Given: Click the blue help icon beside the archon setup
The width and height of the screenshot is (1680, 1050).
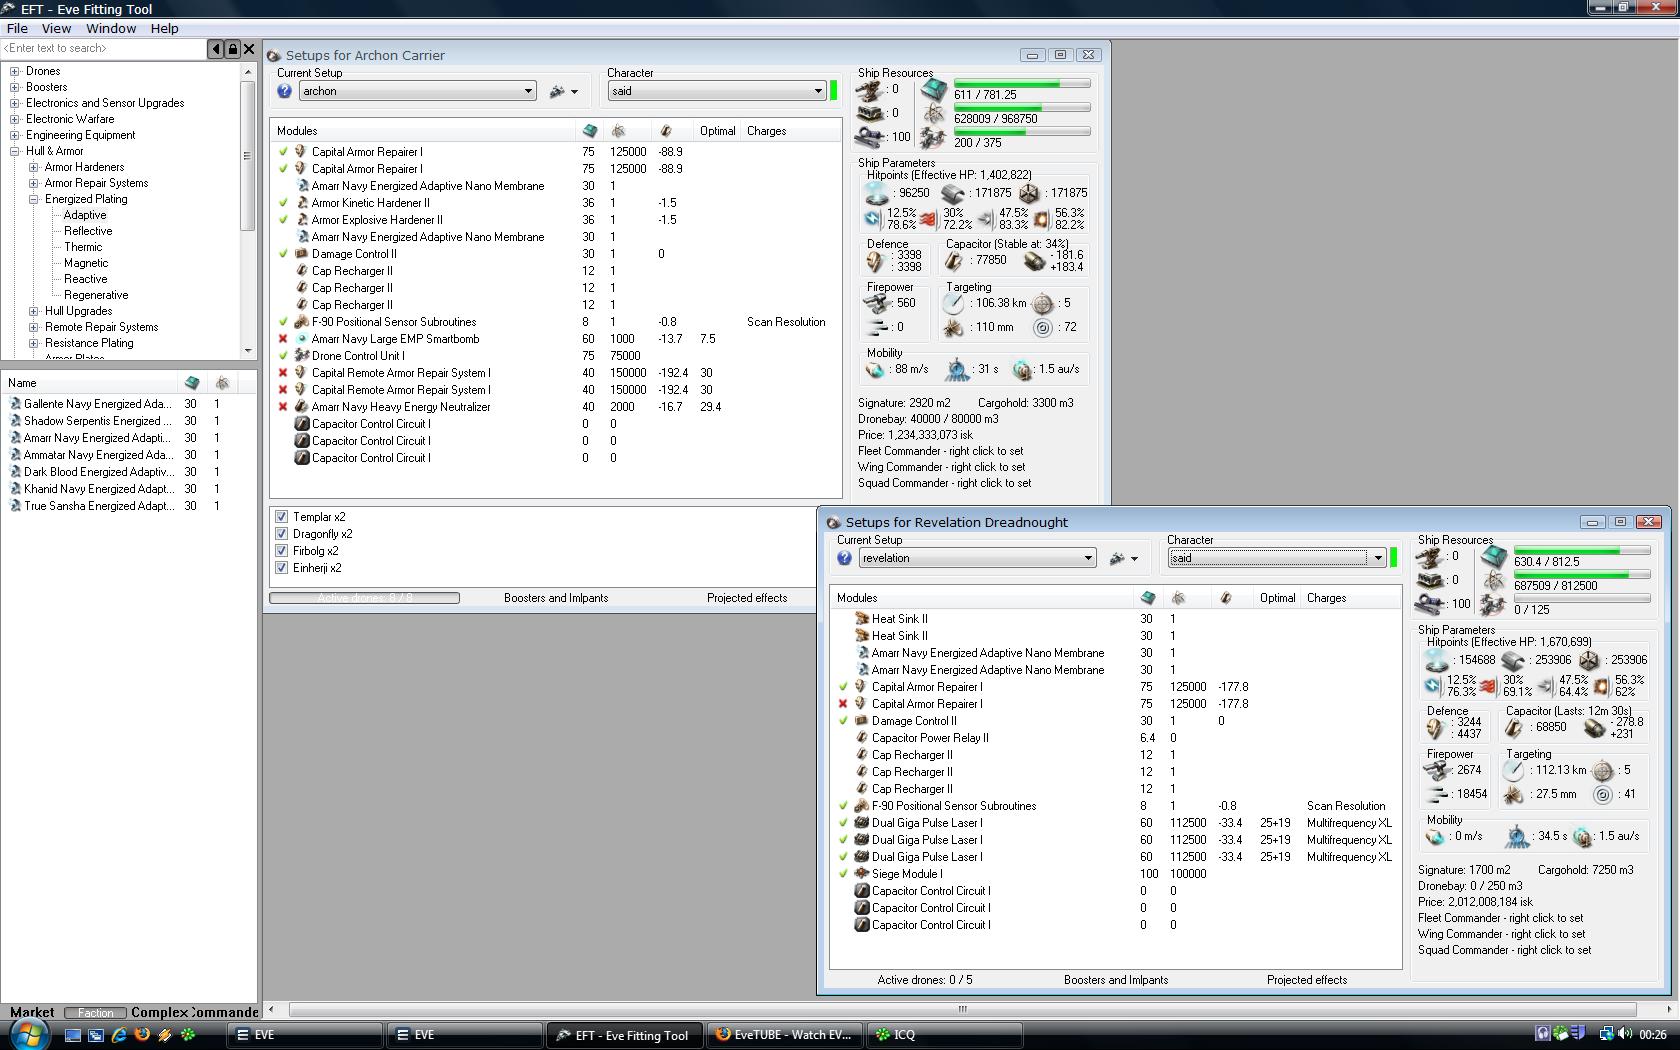Looking at the screenshot, I should (x=285, y=91).
